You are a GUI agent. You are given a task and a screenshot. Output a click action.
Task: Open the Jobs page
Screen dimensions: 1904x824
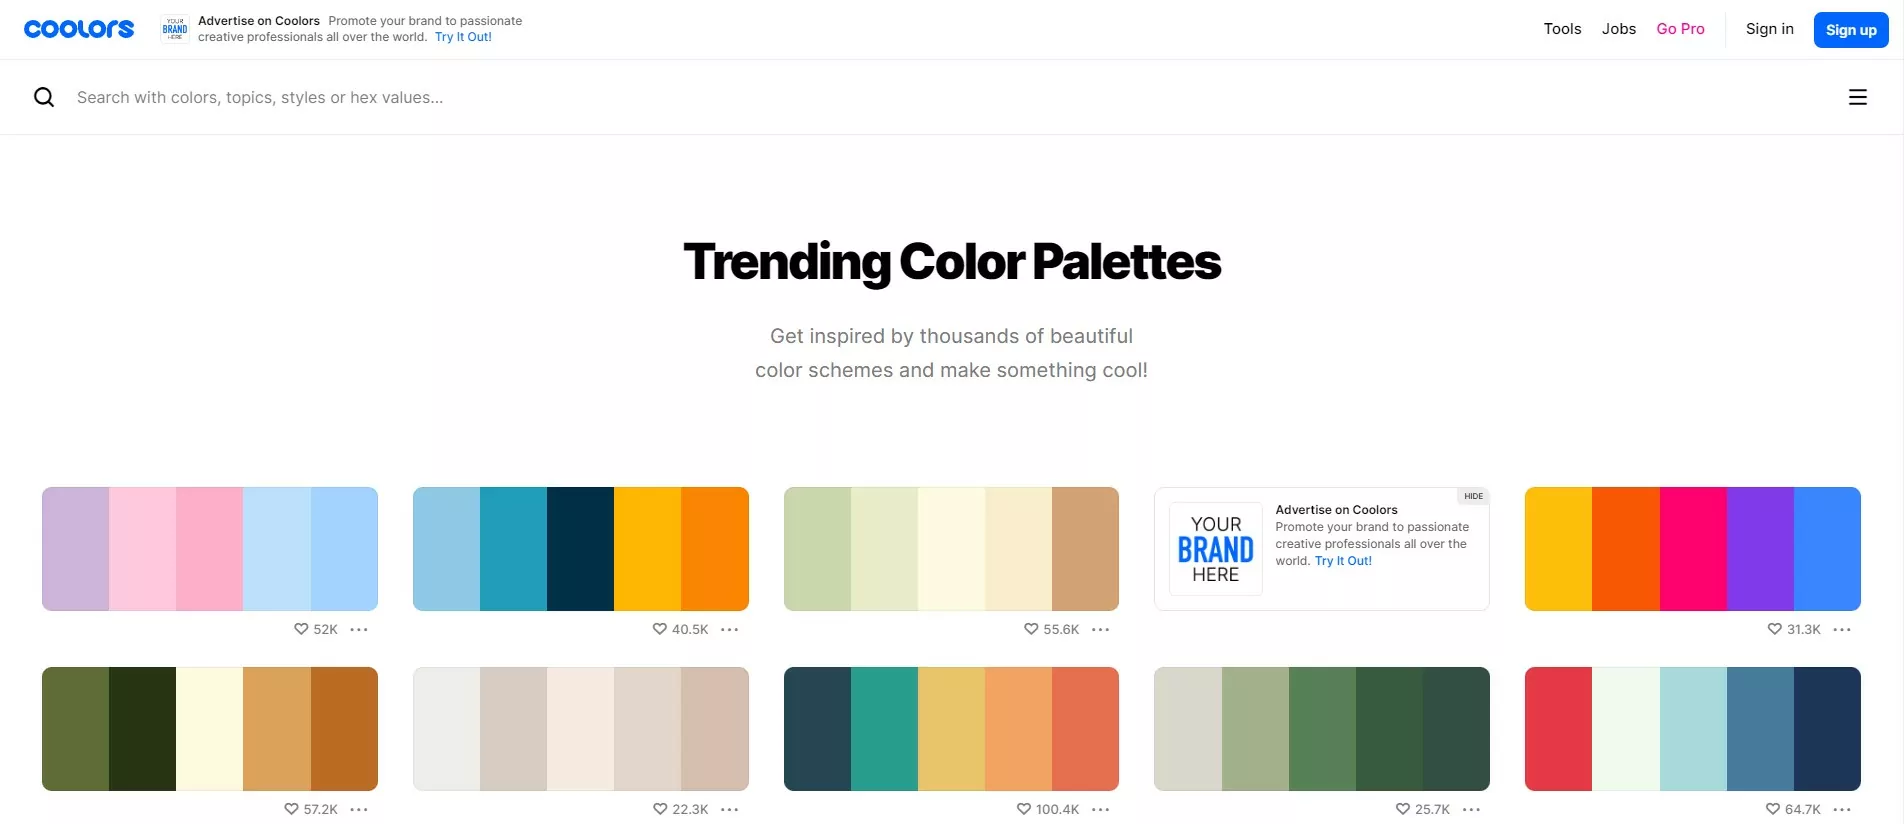tap(1618, 28)
